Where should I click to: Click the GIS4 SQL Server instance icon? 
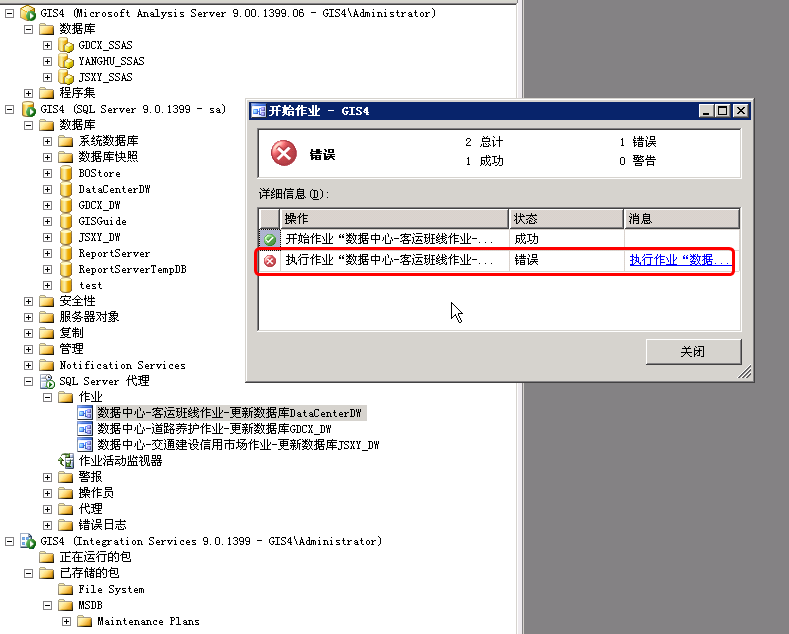[x=28, y=109]
